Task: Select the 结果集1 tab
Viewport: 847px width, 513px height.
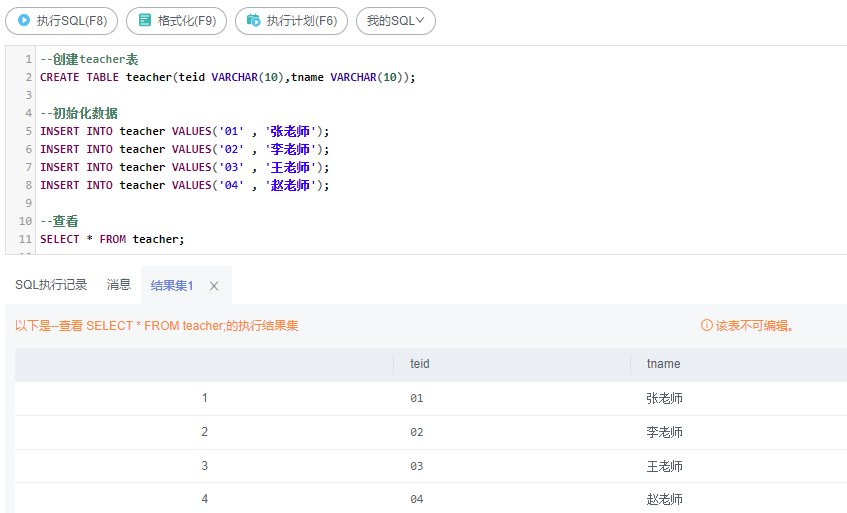Action: (172, 286)
